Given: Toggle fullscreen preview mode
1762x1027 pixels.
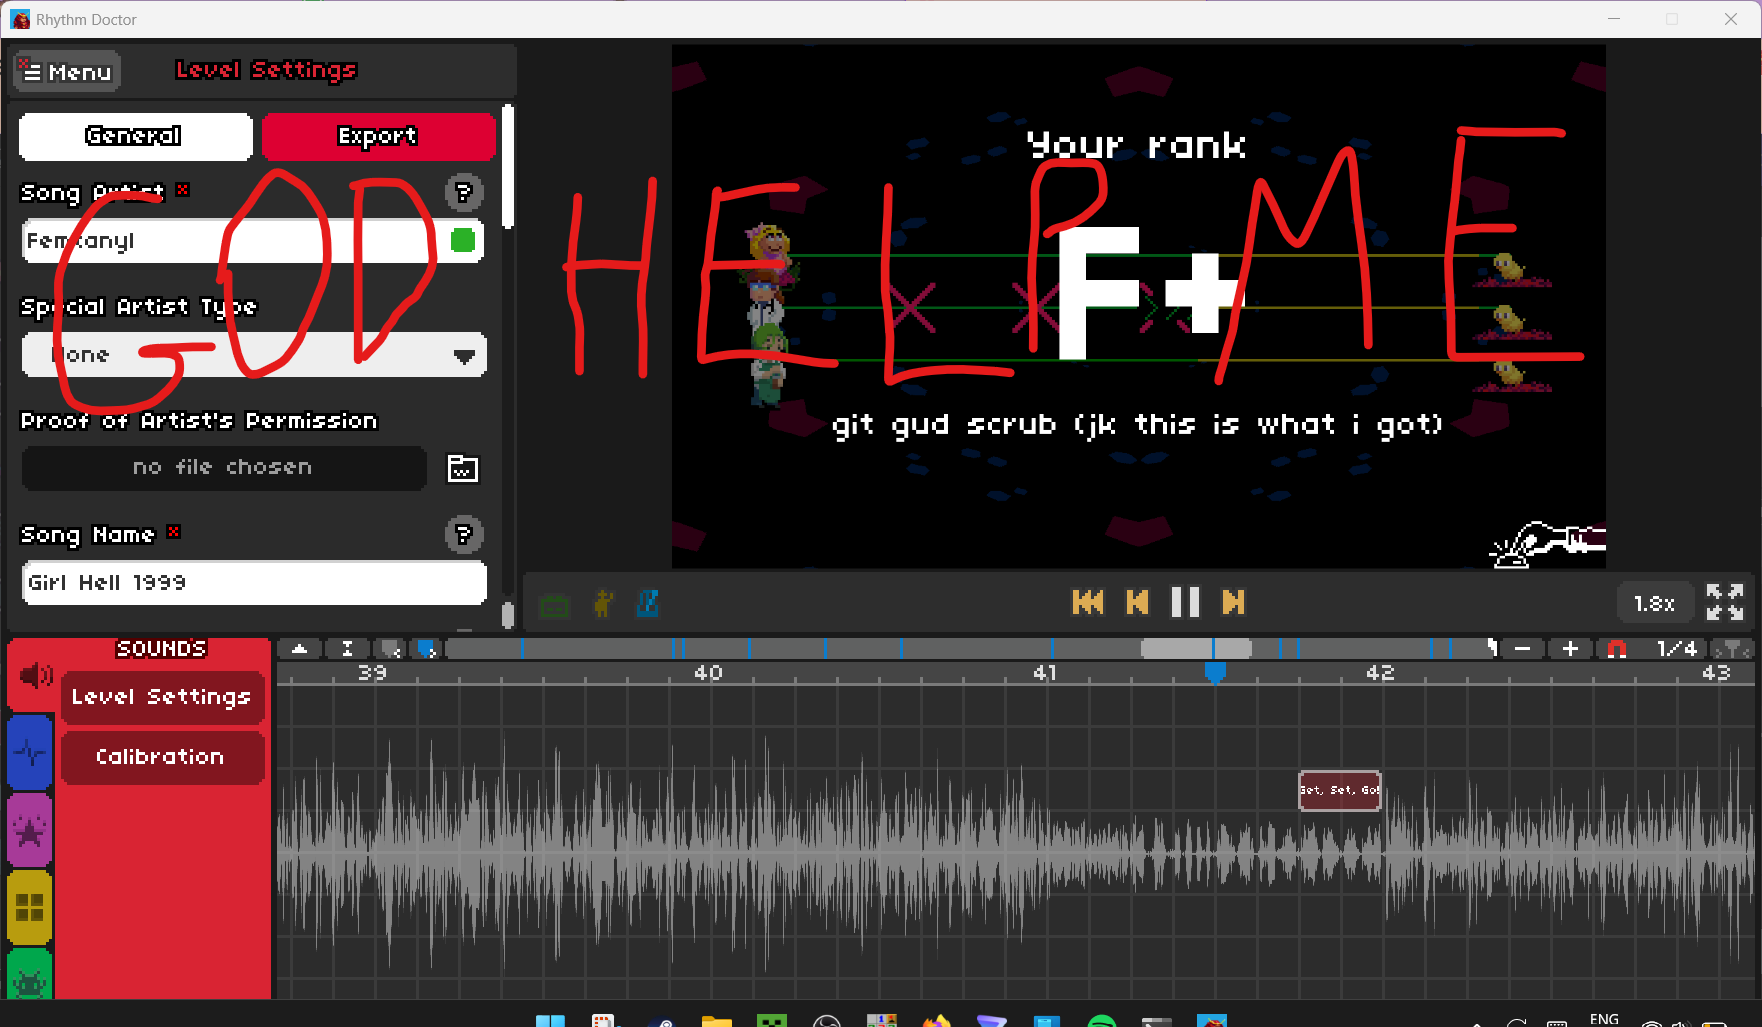Looking at the screenshot, I should pos(1725,603).
